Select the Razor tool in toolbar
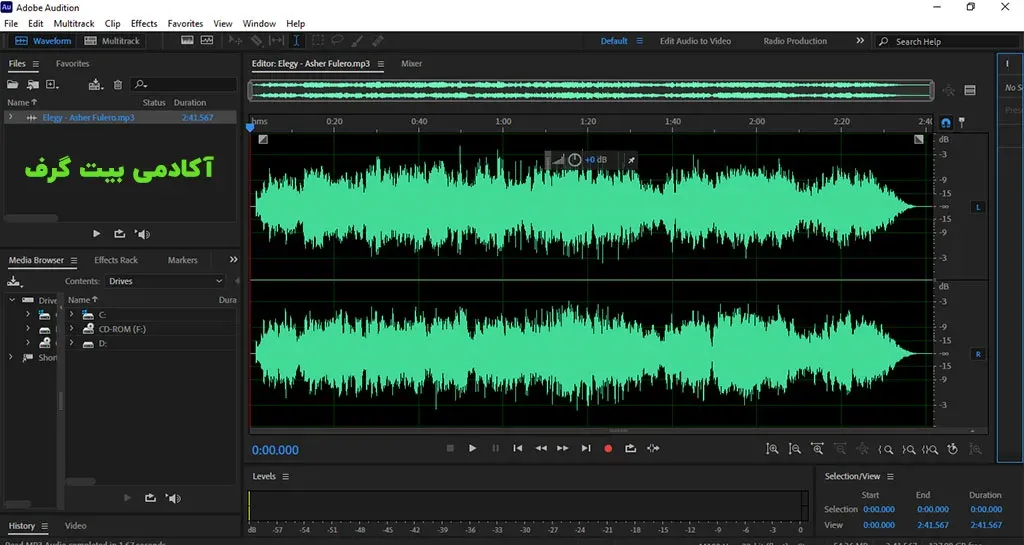This screenshot has width=1024, height=545. point(257,40)
